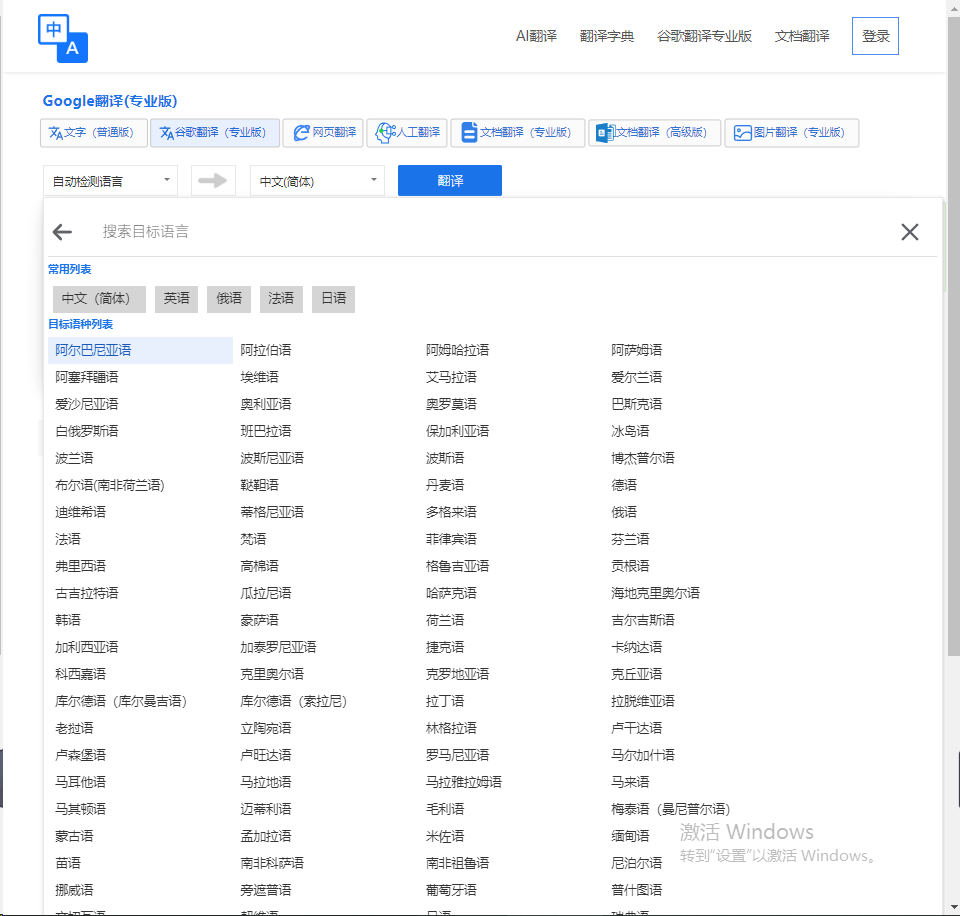
Task: Open 网页翻译 tab
Action: 323,133
